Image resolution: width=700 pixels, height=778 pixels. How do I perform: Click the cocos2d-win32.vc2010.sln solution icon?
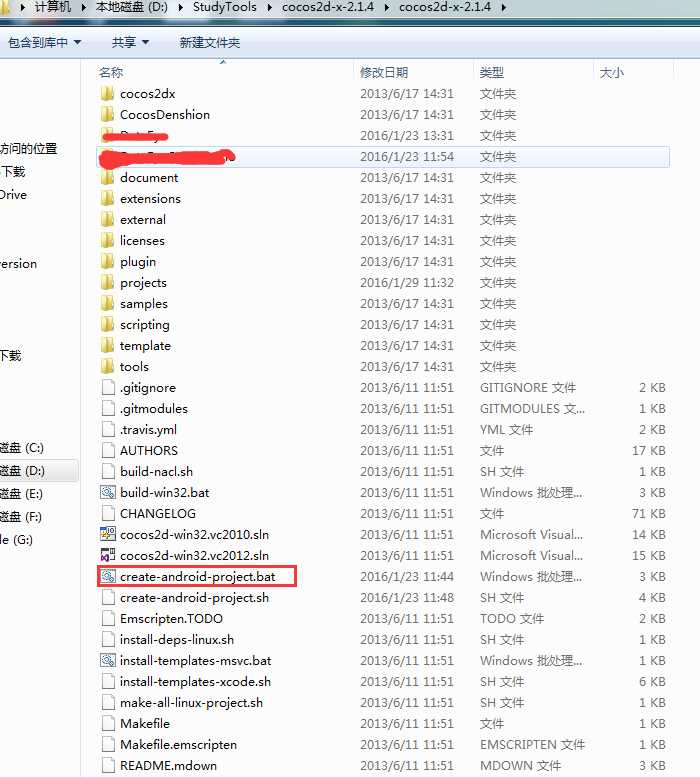tap(108, 534)
